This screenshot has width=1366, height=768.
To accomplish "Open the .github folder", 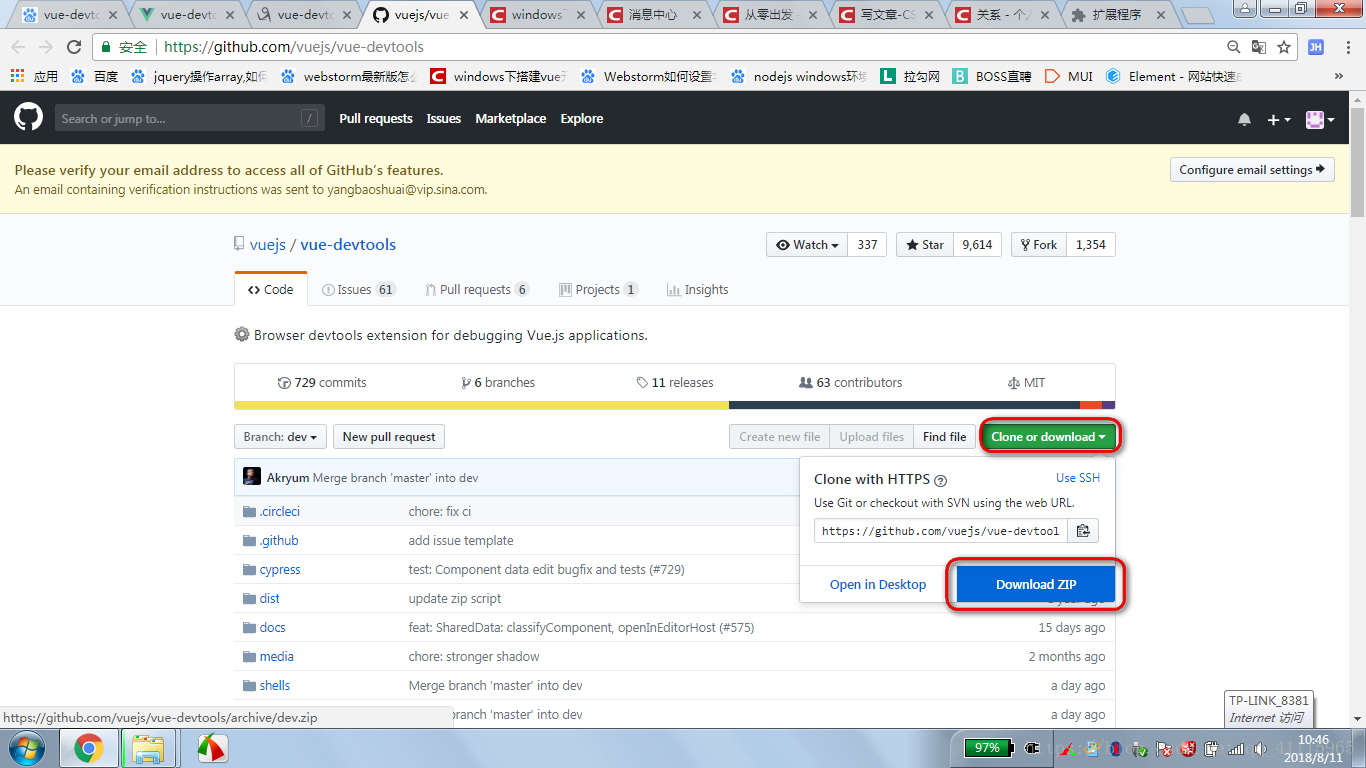I will pos(279,540).
